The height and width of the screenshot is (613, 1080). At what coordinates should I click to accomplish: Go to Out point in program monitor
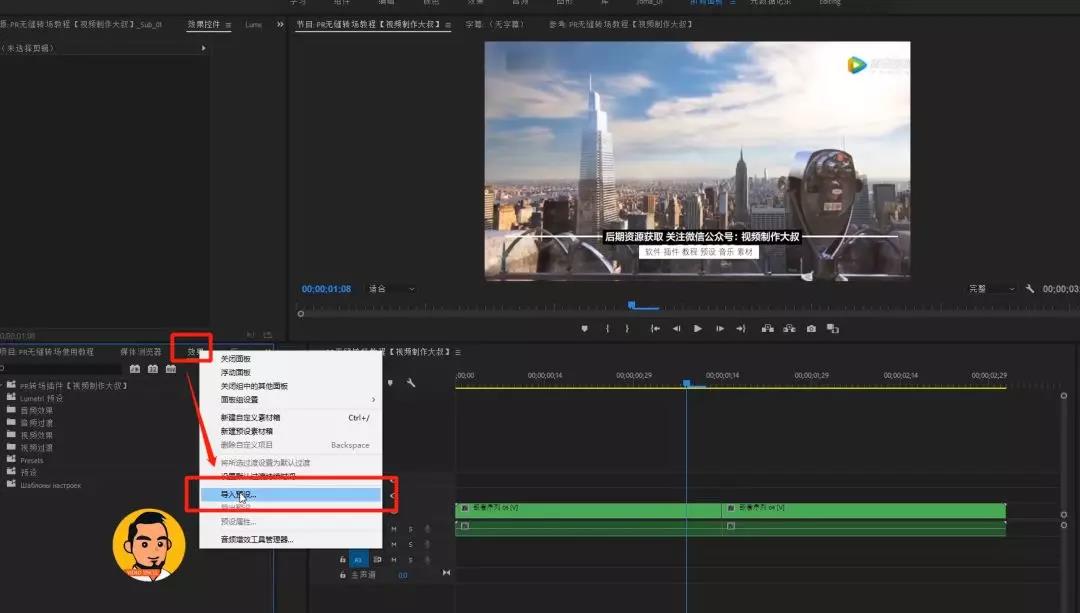pyautogui.click(x=741, y=329)
